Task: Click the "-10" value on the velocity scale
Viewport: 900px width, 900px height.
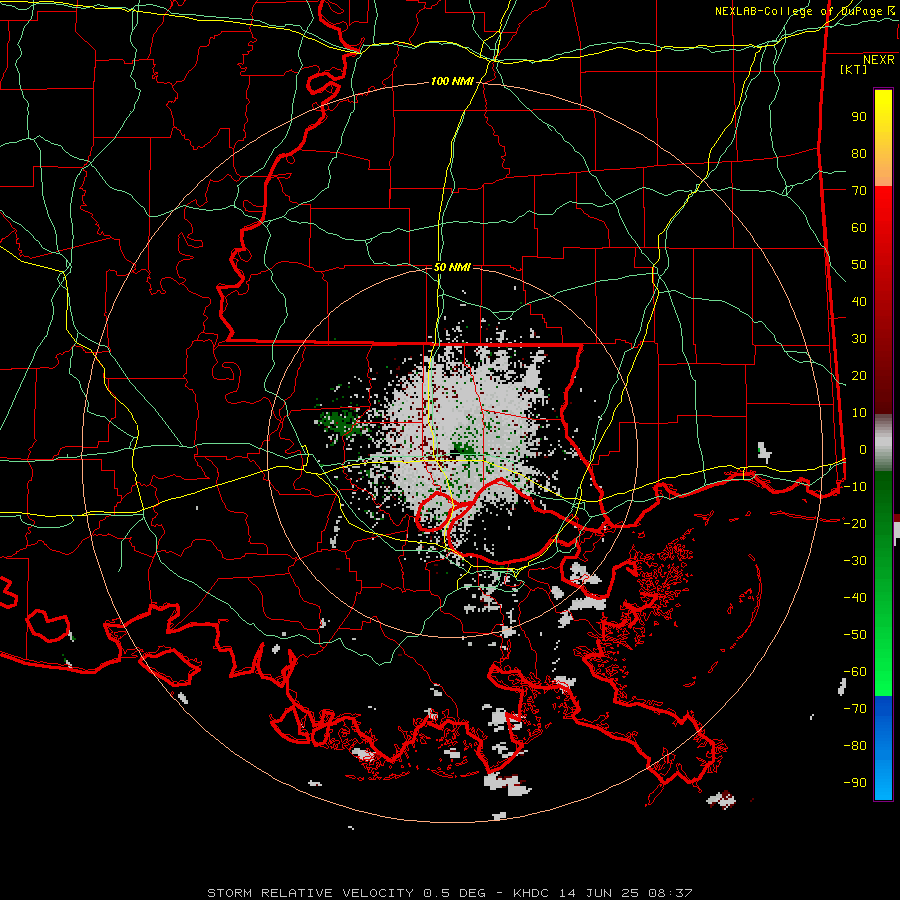Action: (855, 487)
